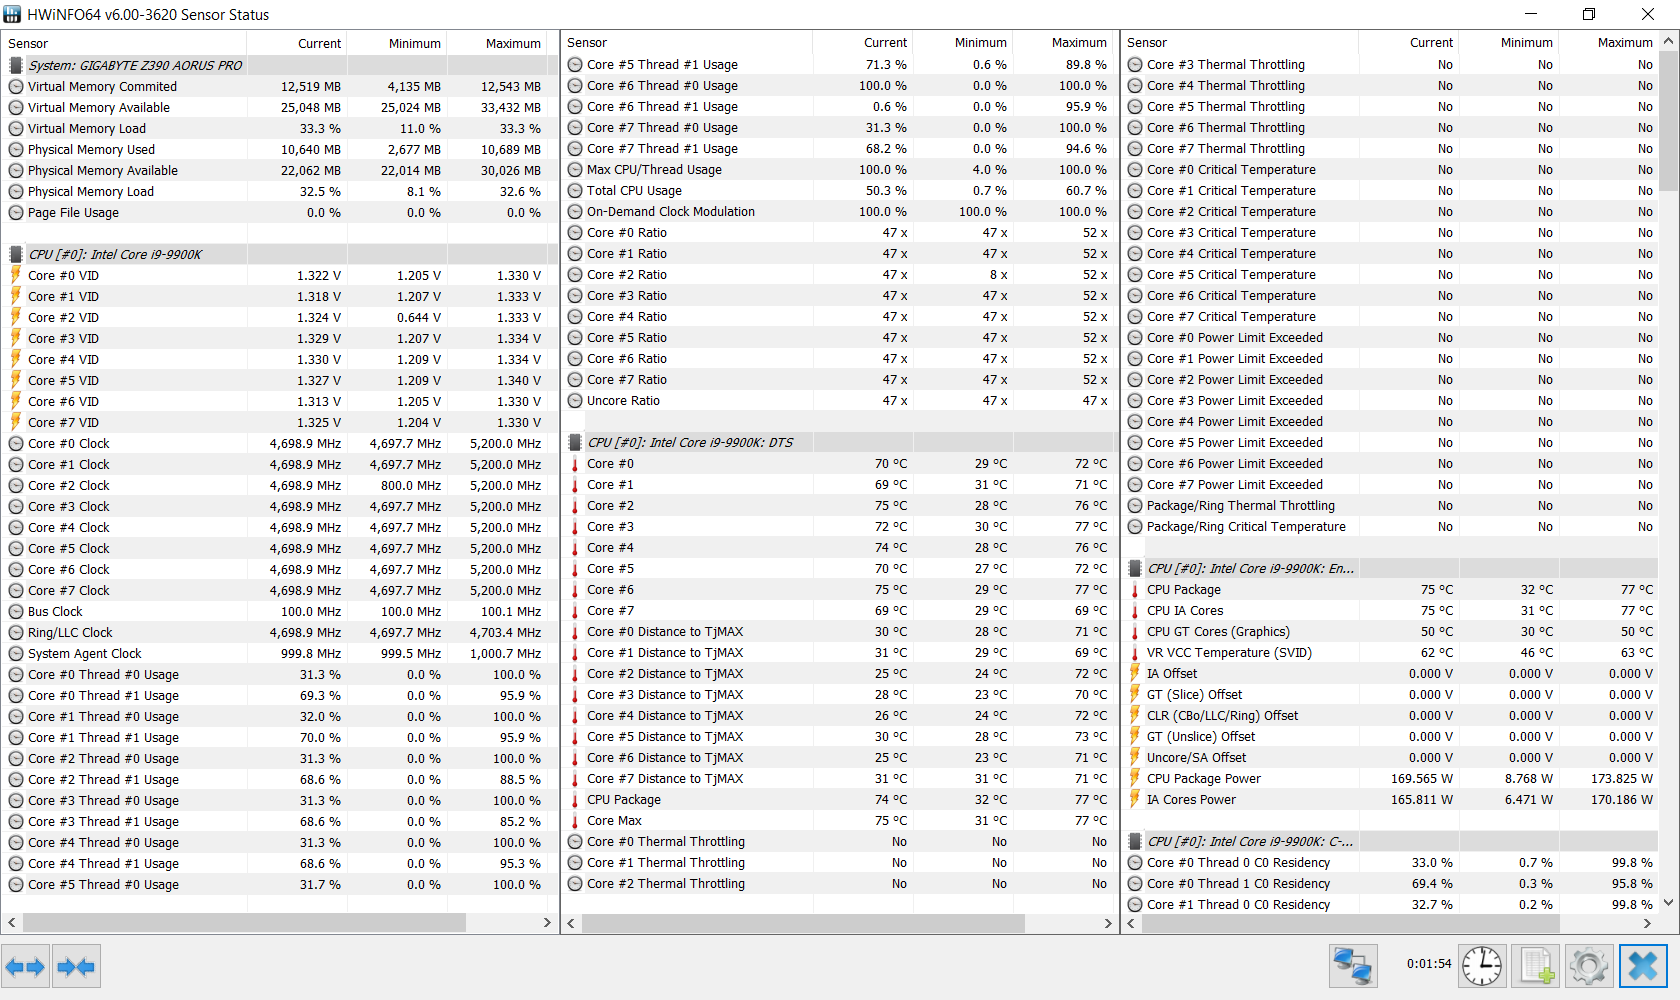Click the circle icon beside Page File Usage

click(16, 212)
